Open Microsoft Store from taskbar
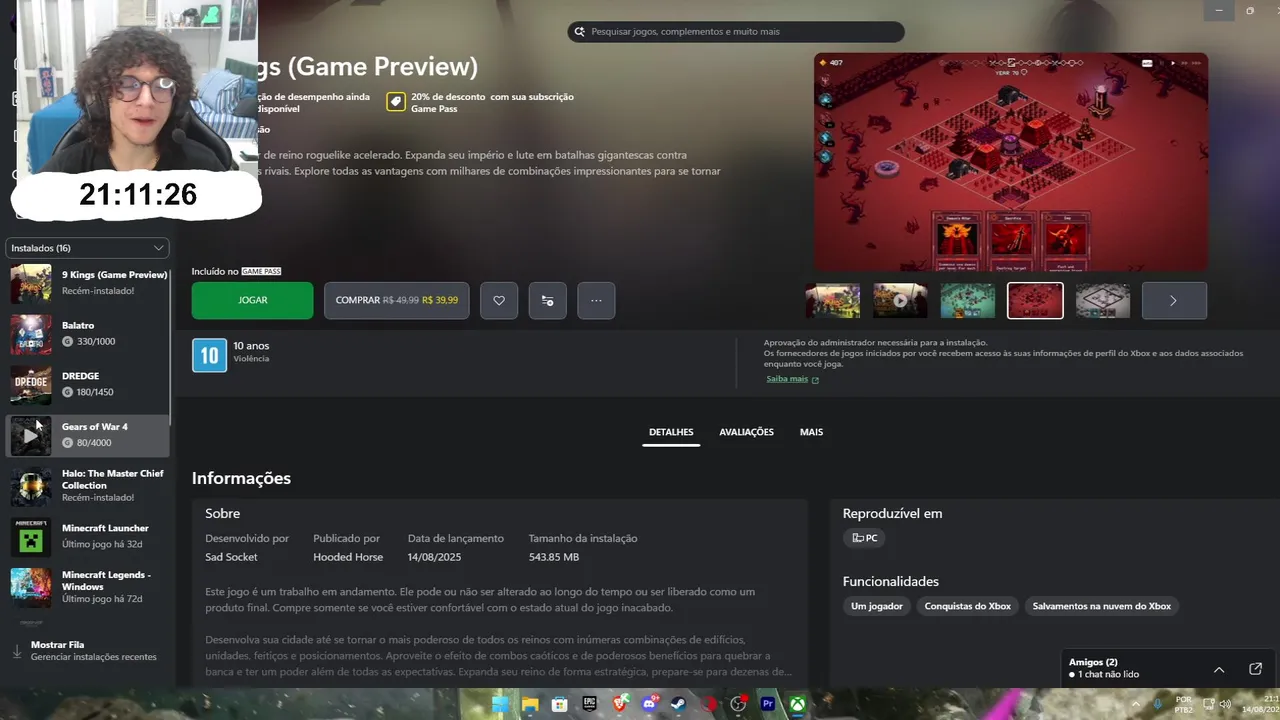 pyautogui.click(x=560, y=704)
